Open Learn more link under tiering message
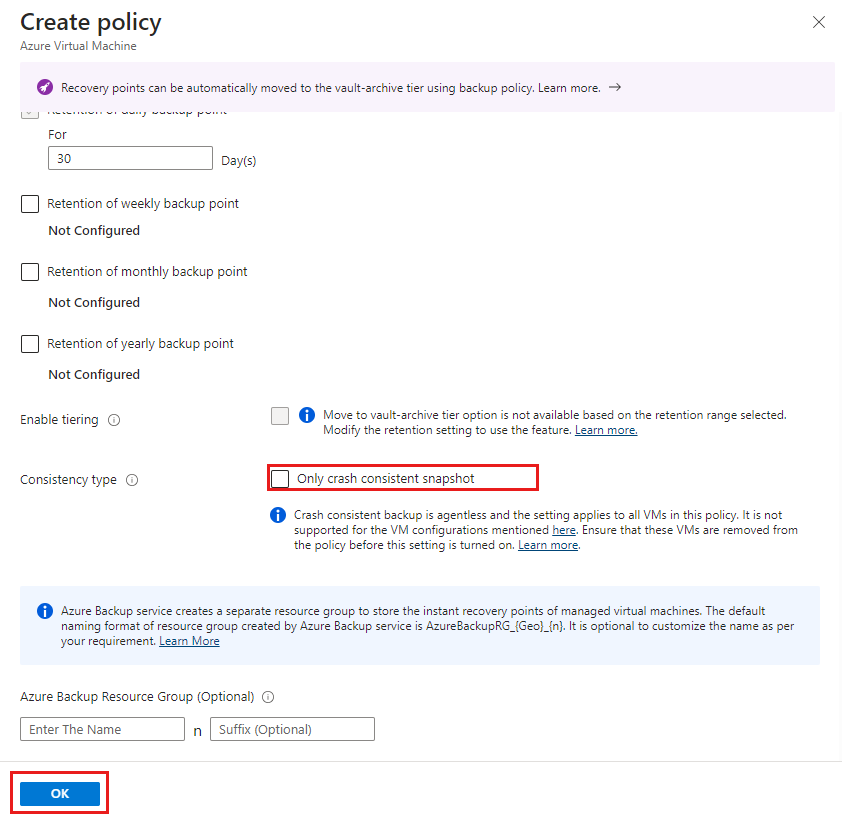 (606, 430)
